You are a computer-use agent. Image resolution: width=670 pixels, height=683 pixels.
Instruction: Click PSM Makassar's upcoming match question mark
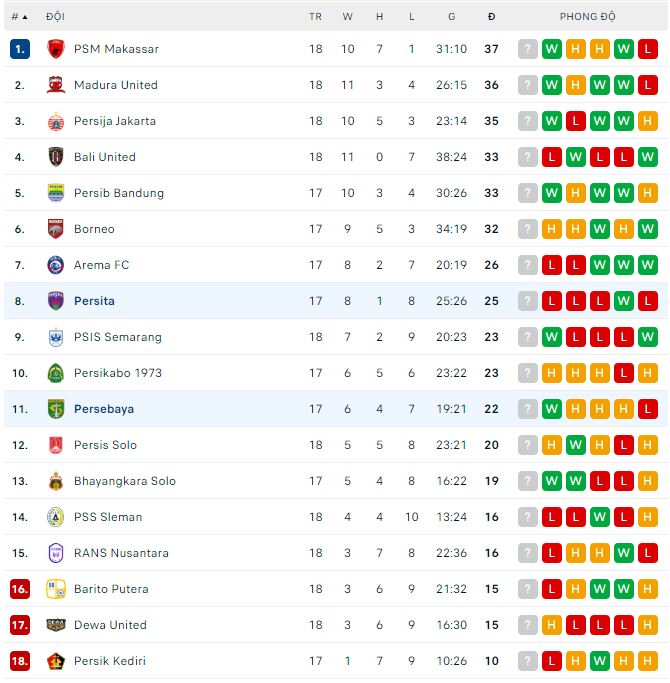tap(528, 49)
